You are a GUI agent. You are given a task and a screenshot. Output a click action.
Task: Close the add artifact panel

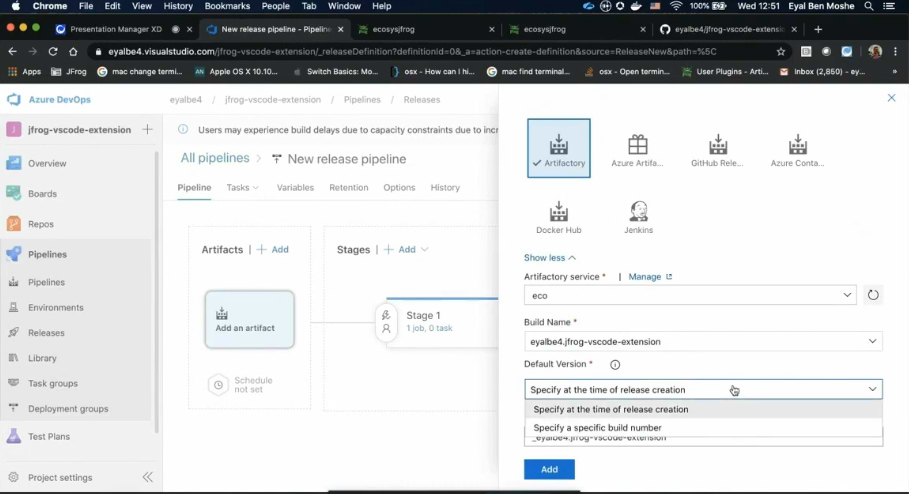coord(892,98)
